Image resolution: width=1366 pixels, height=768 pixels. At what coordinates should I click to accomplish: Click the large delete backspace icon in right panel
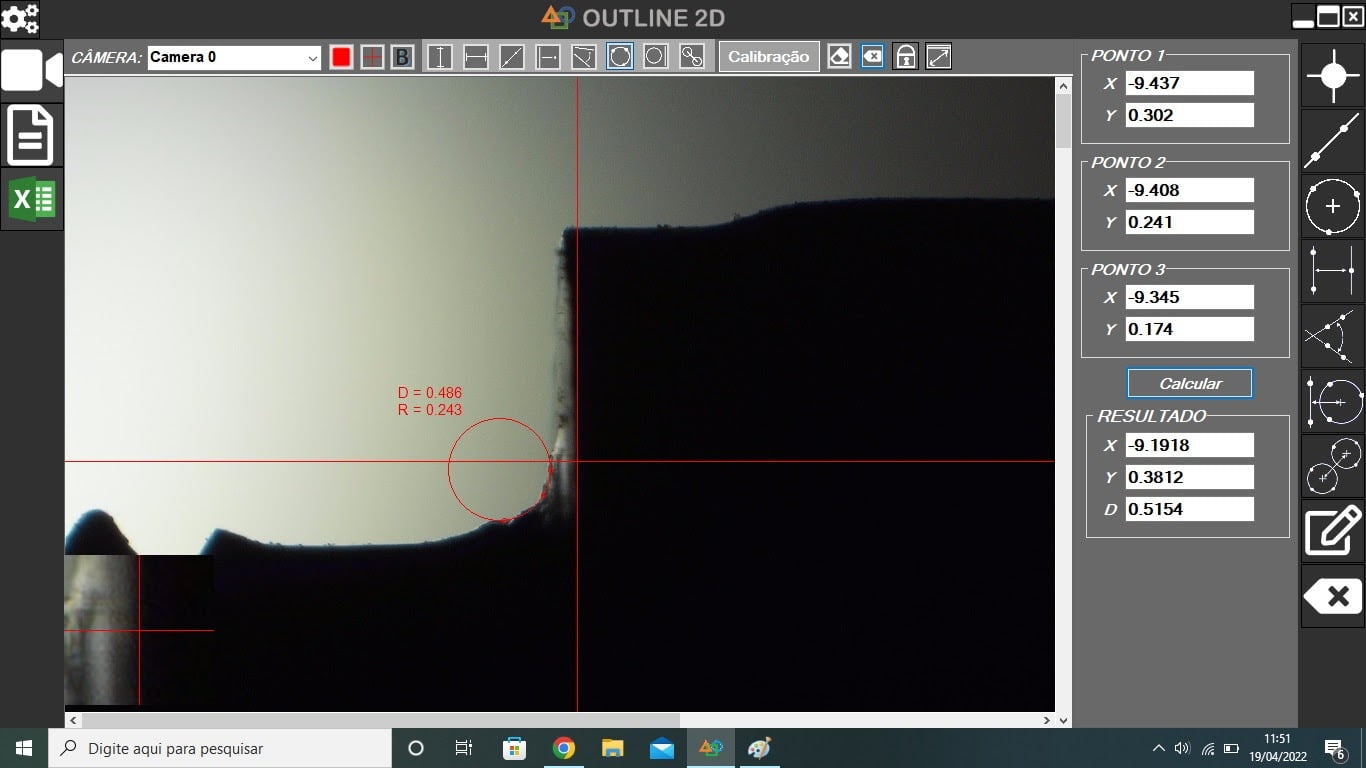coord(1332,596)
